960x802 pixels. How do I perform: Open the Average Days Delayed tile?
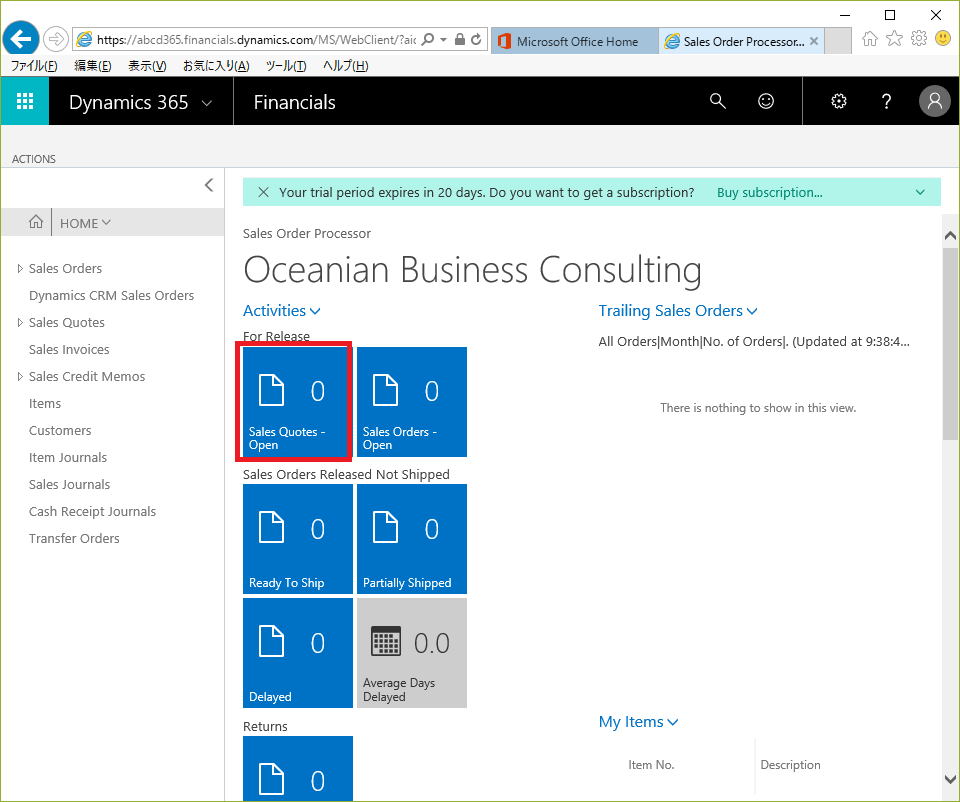(x=412, y=653)
